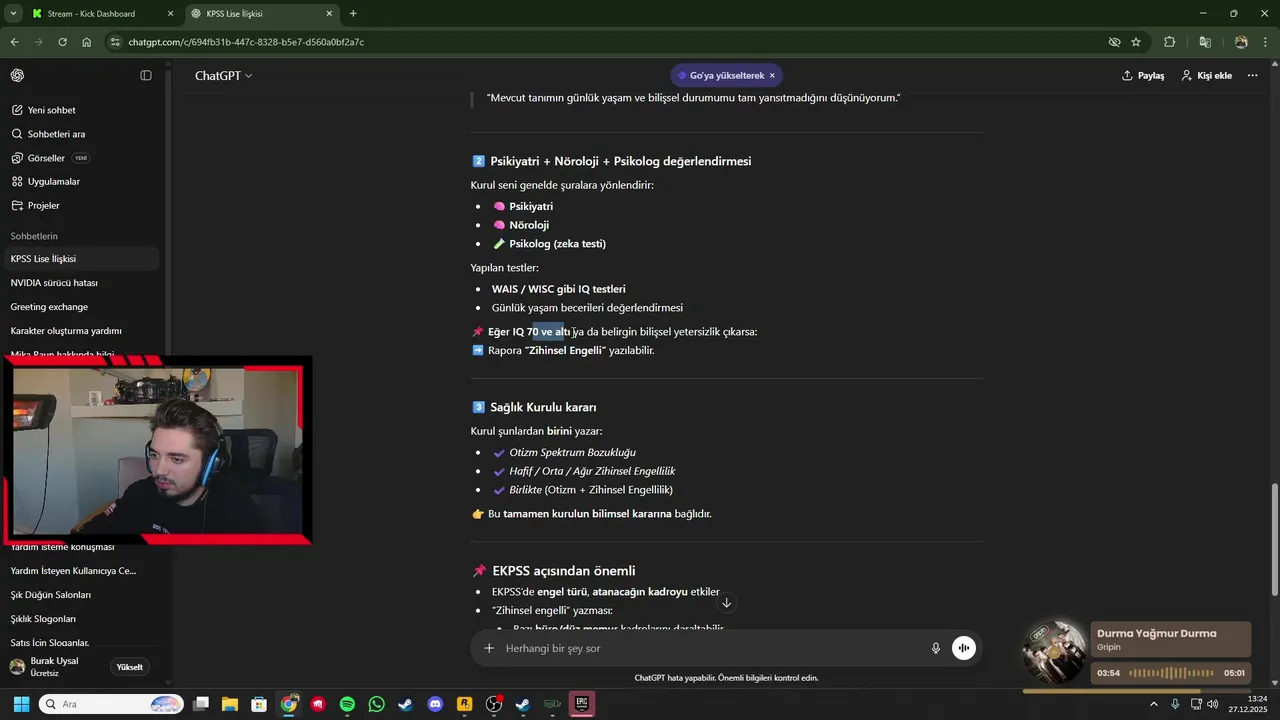Viewport: 1280px width, 720px height.
Task: Select KPSS Lise İlişkisi chat
Action: point(80,259)
